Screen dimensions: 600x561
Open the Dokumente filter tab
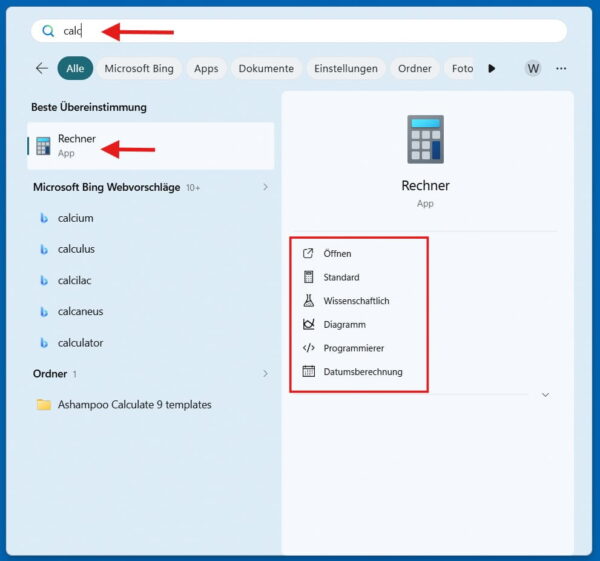click(266, 68)
